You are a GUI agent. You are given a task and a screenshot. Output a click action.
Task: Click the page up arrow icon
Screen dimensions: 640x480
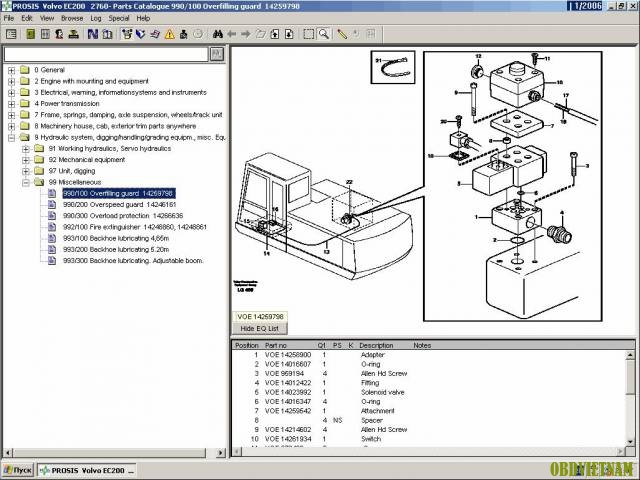pos(275,34)
